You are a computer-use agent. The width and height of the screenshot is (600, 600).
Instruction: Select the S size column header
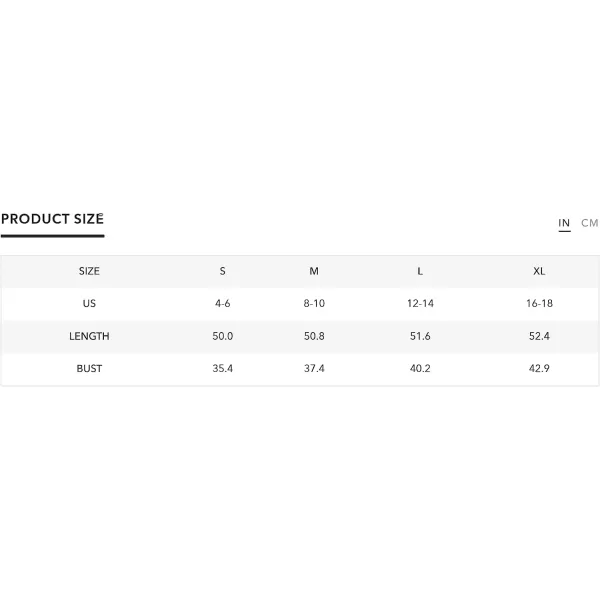point(222,271)
